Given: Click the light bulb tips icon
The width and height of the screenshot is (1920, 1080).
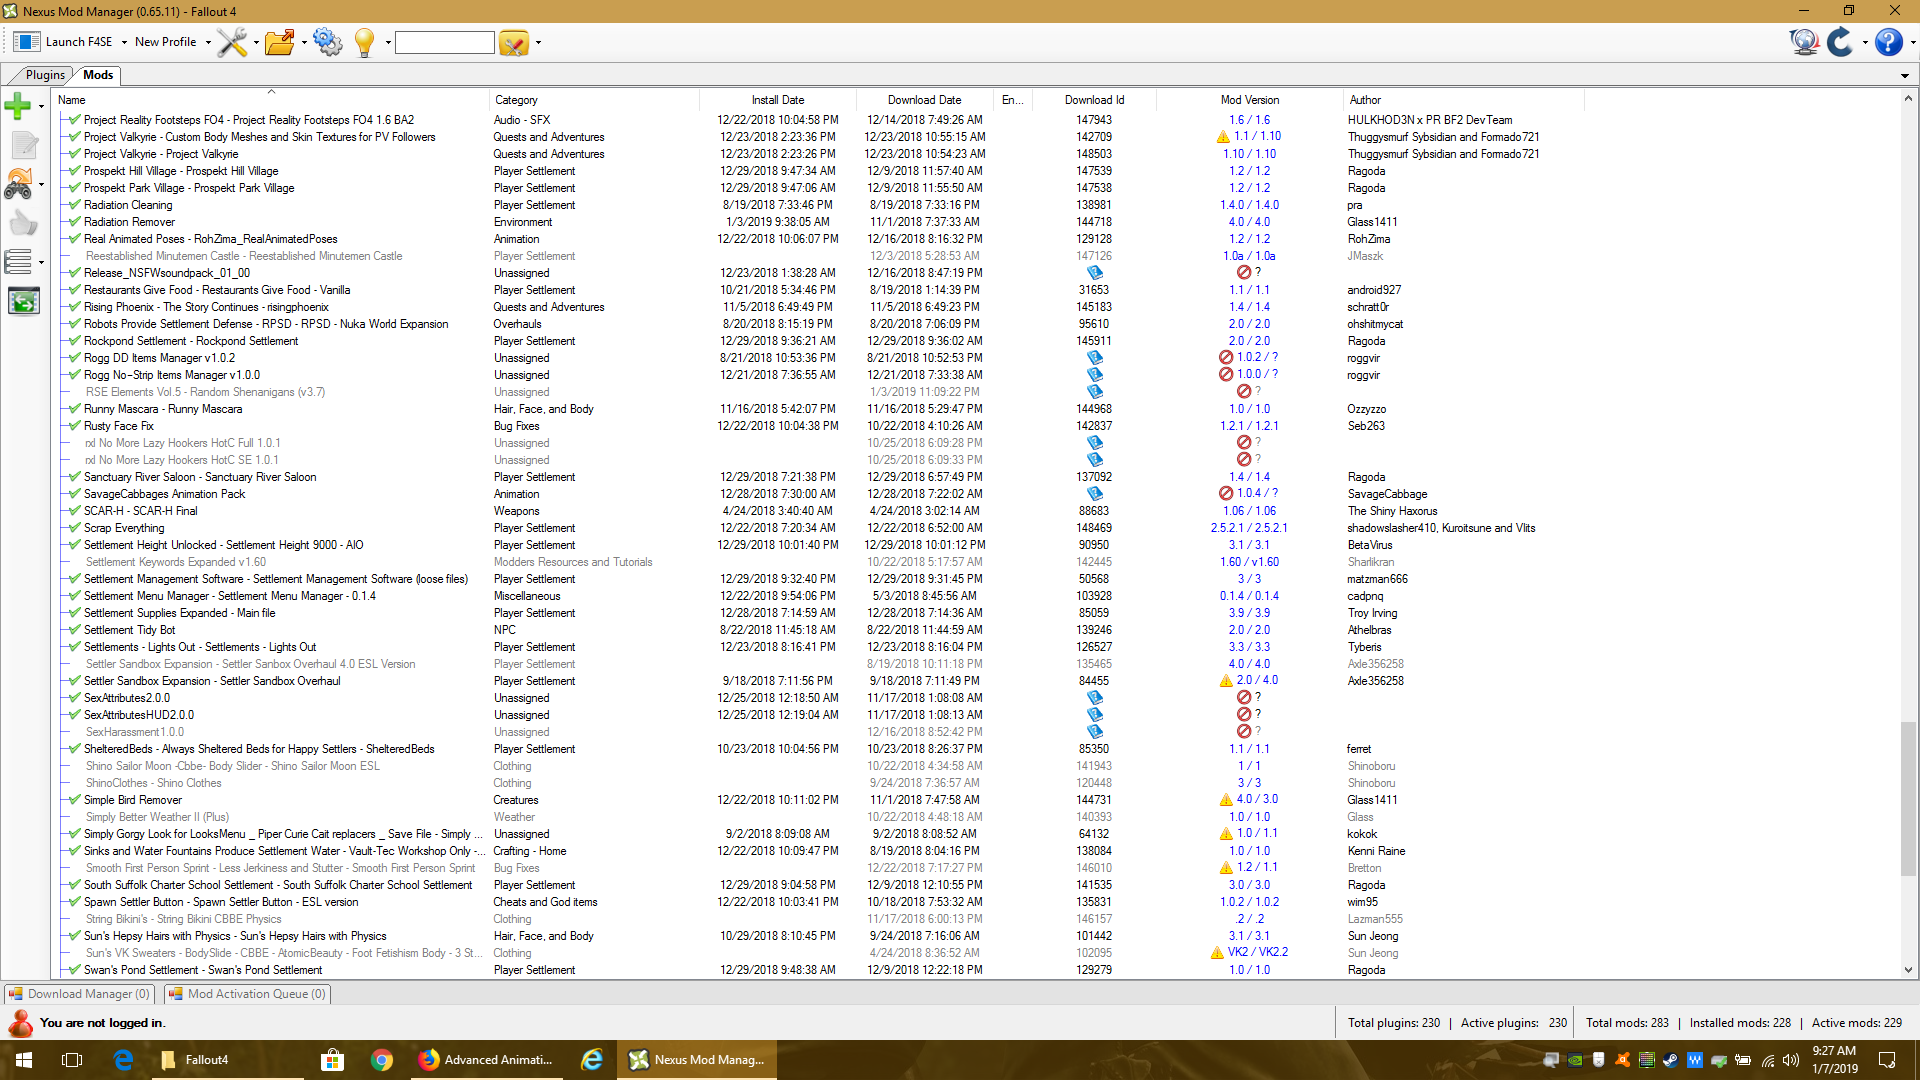Looking at the screenshot, I should [365, 42].
